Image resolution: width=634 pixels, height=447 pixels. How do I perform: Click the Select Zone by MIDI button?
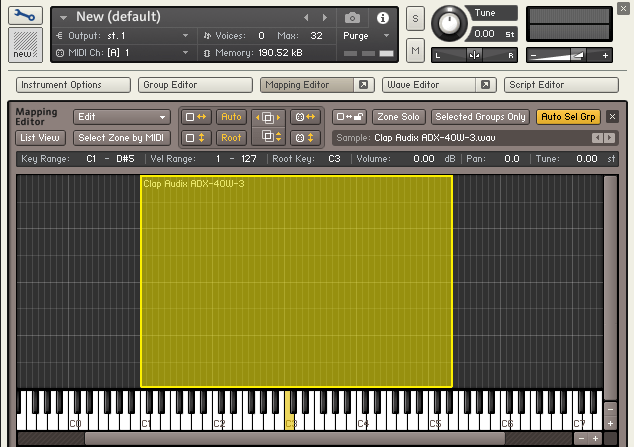pos(122,137)
